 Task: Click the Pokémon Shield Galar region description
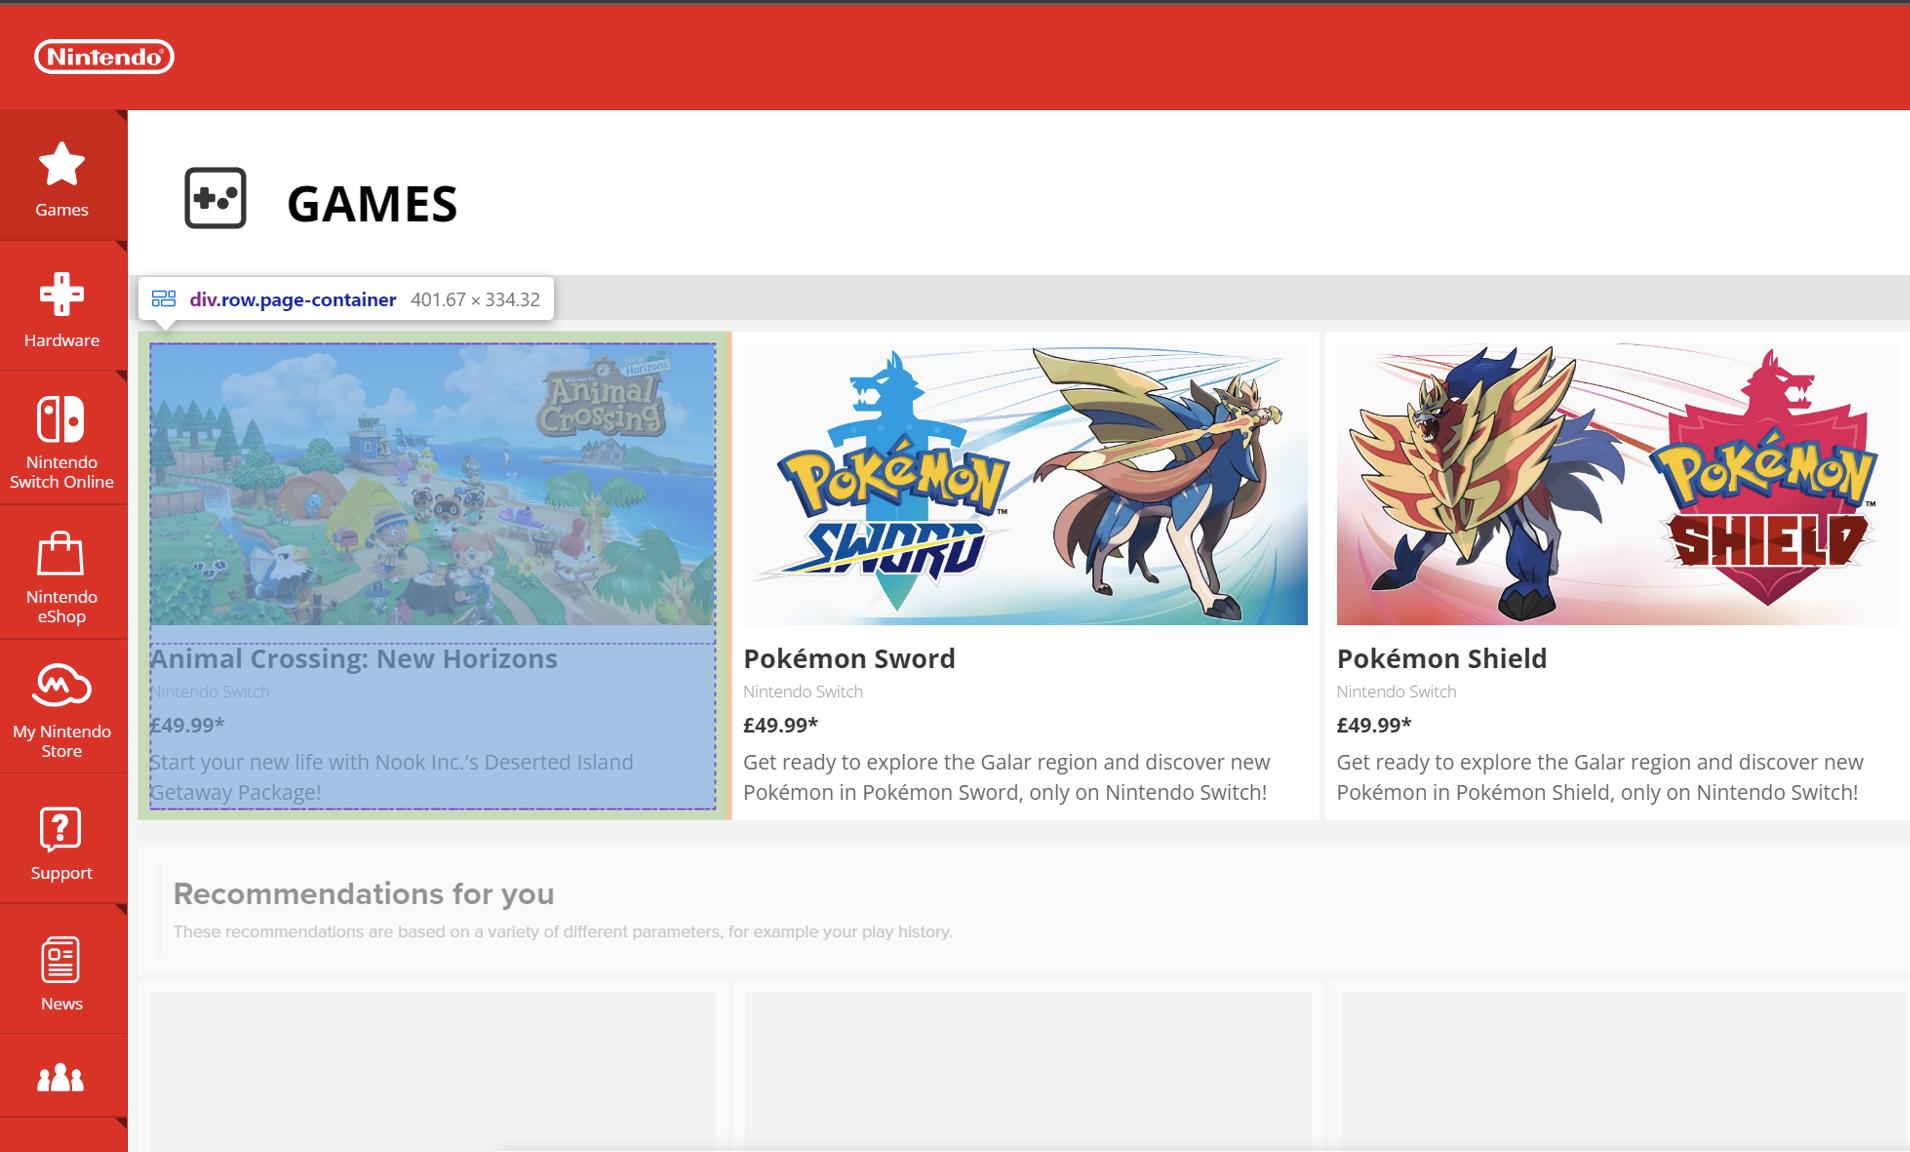click(x=1600, y=777)
